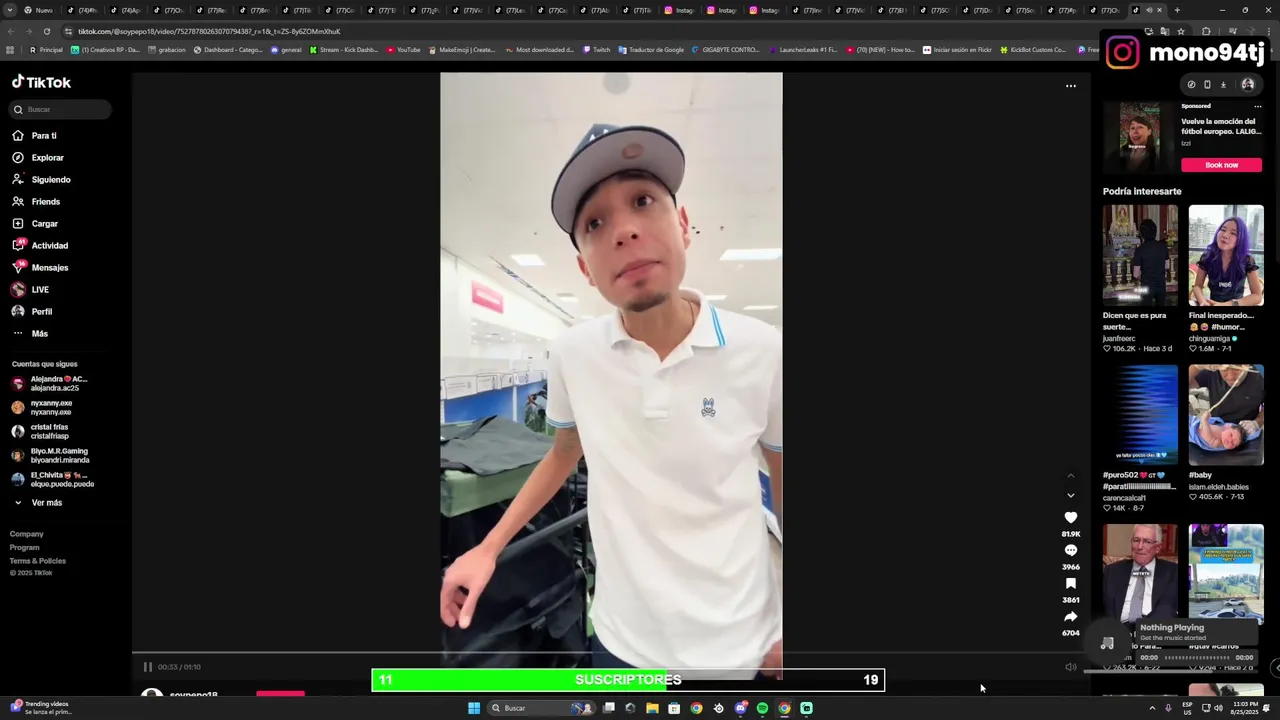This screenshot has height=720, width=1280.
Task: Click the Book now ad button
Action: (1221, 165)
